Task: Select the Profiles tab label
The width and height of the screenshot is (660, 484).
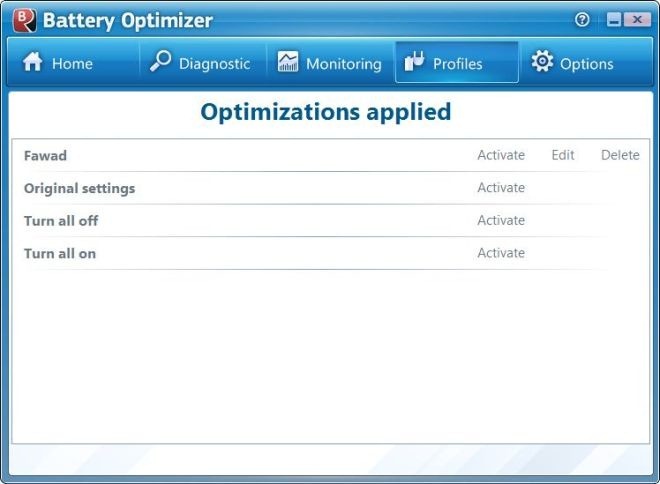Action: [458, 64]
